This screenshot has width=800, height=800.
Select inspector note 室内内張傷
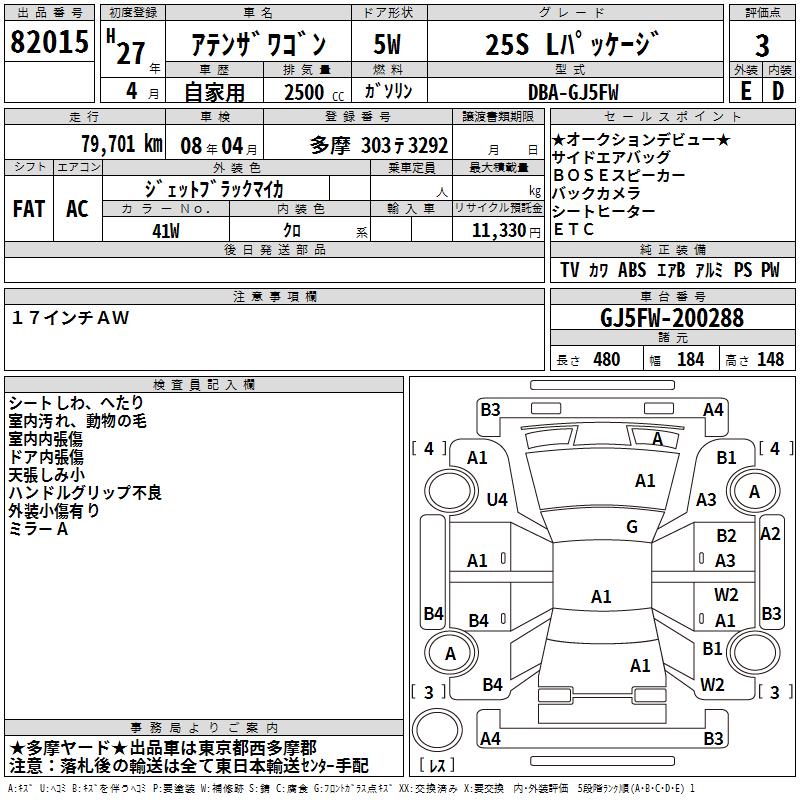(46, 439)
